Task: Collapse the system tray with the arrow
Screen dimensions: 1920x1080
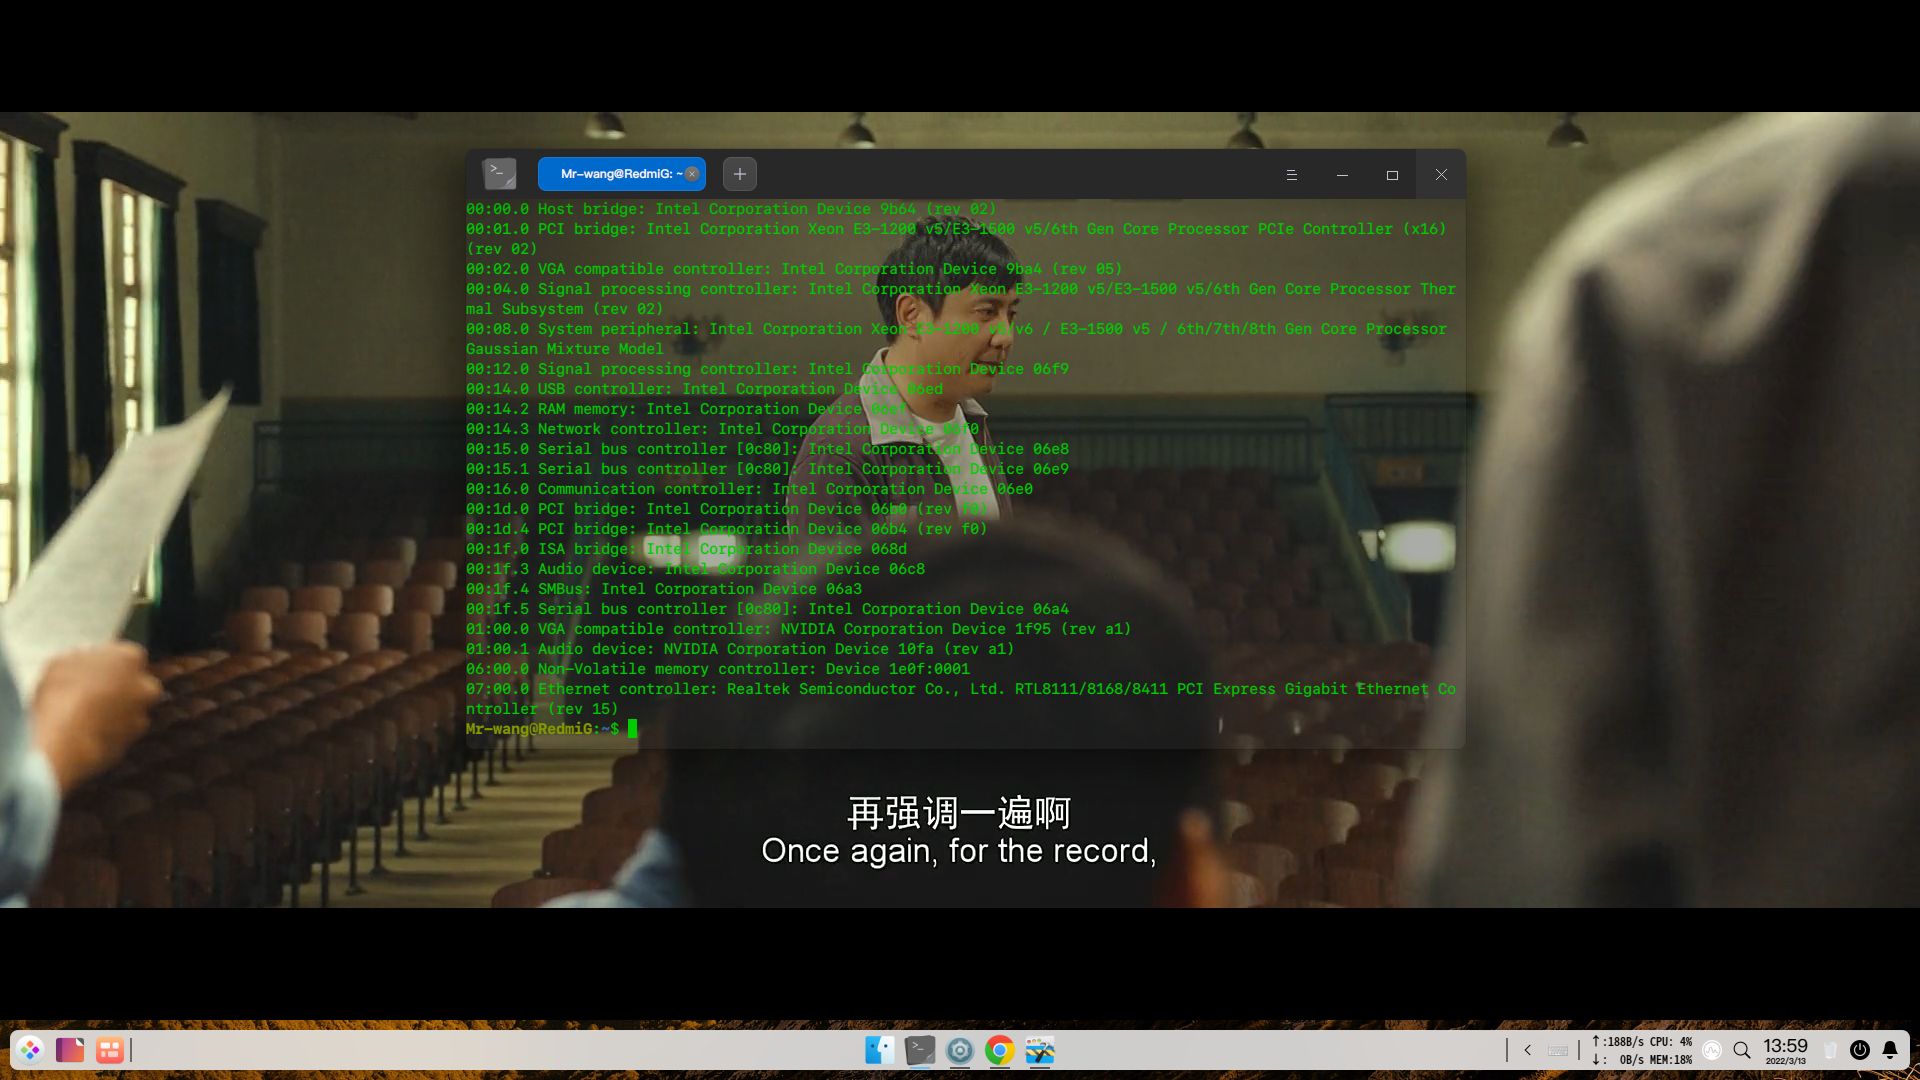Action: [1527, 1050]
